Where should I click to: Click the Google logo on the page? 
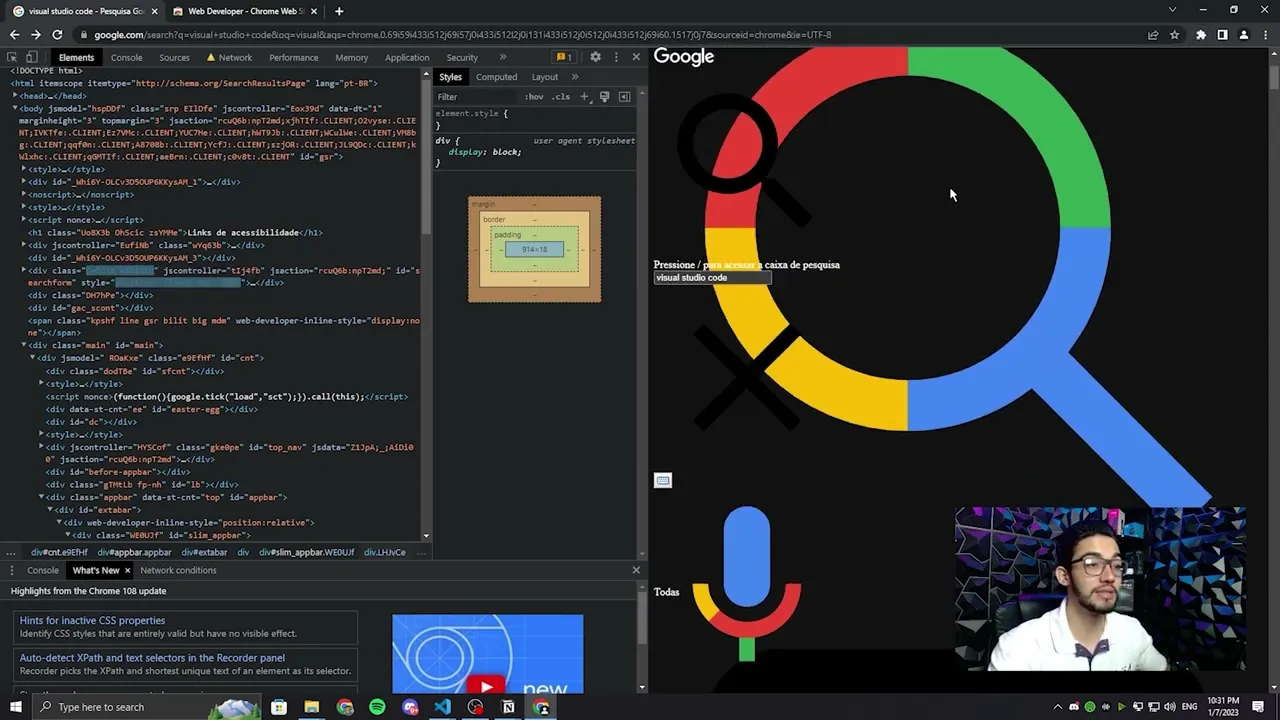tap(684, 57)
